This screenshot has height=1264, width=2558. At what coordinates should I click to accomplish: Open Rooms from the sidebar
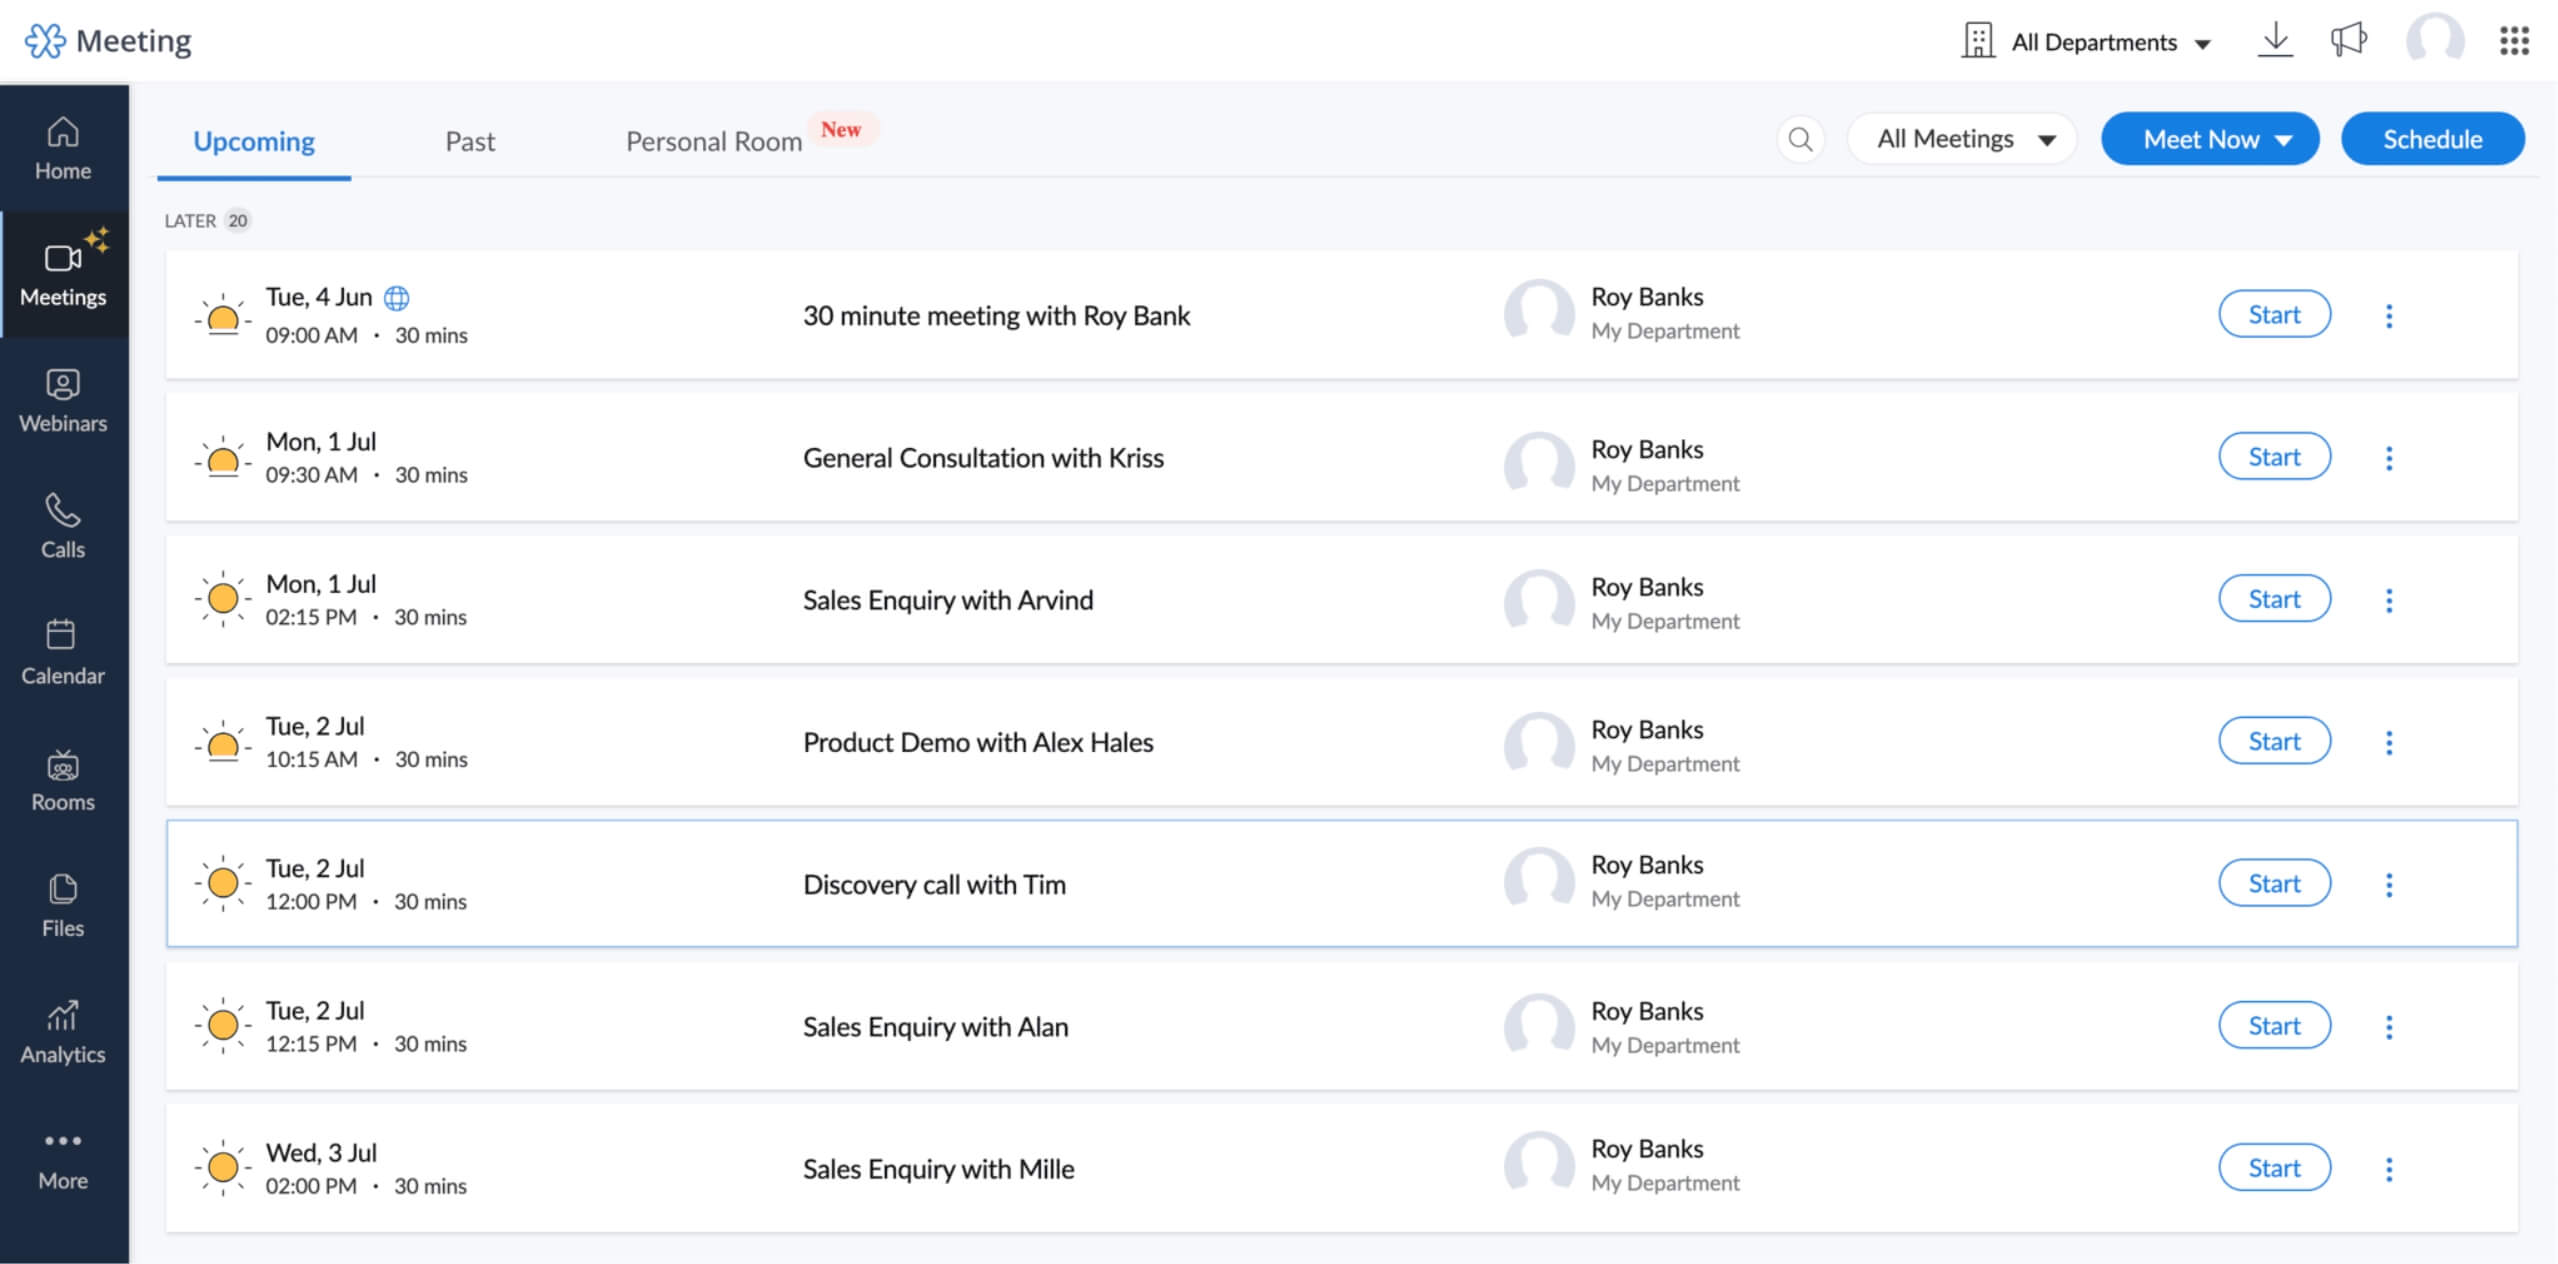pos(62,779)
